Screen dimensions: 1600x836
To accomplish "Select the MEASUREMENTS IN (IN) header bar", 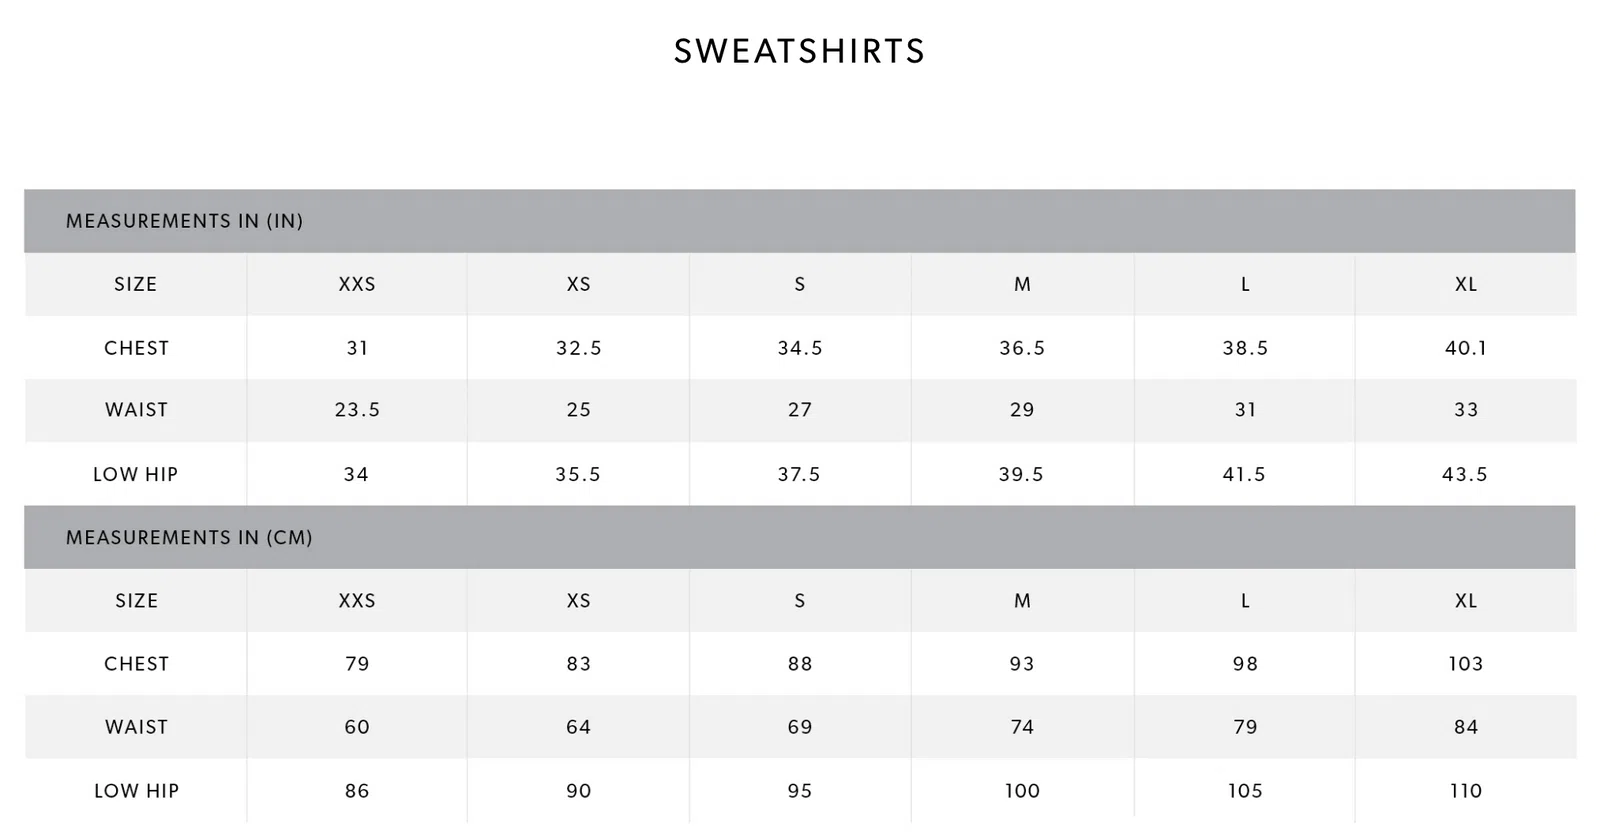I will [800, 221].
